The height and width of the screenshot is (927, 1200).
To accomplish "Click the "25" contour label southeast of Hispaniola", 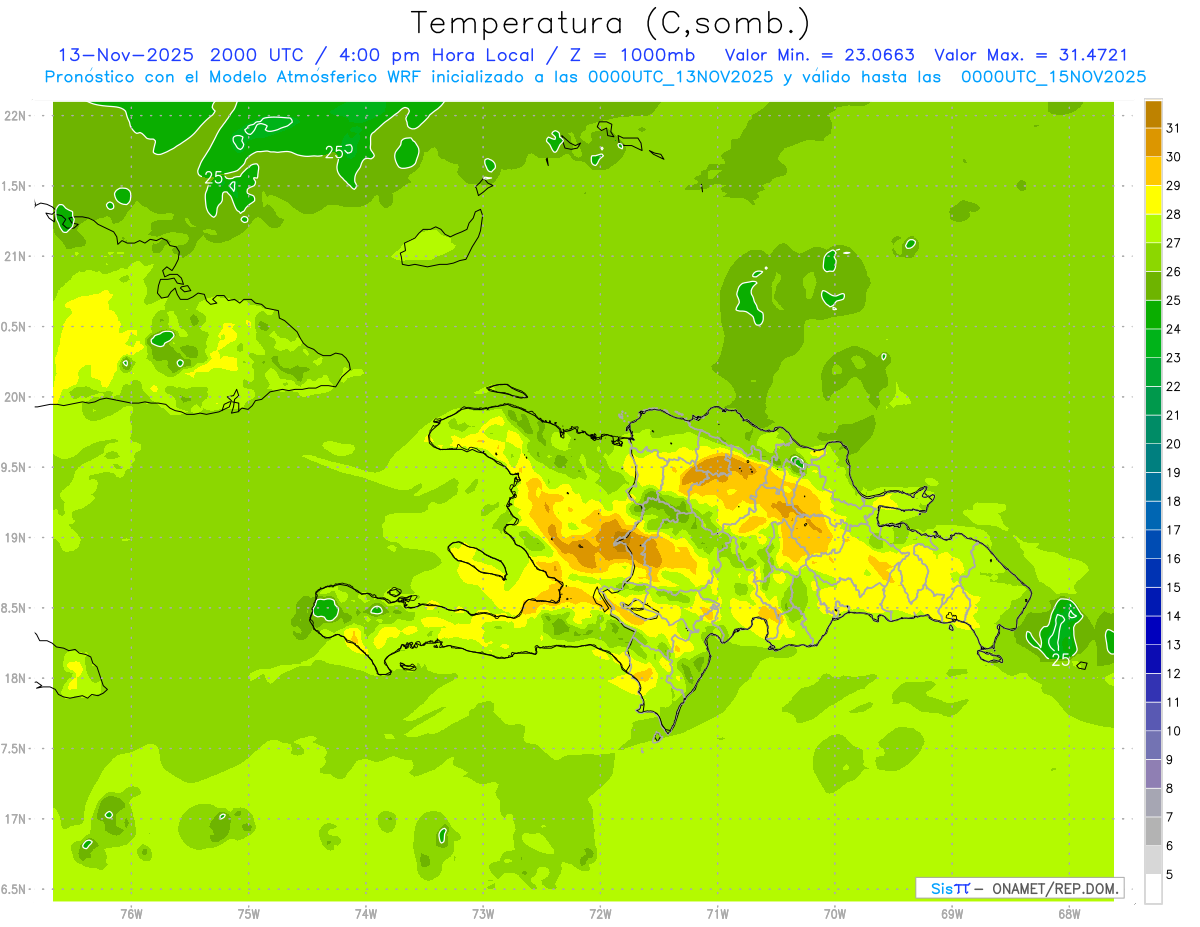I will [x=1060, y=659].
